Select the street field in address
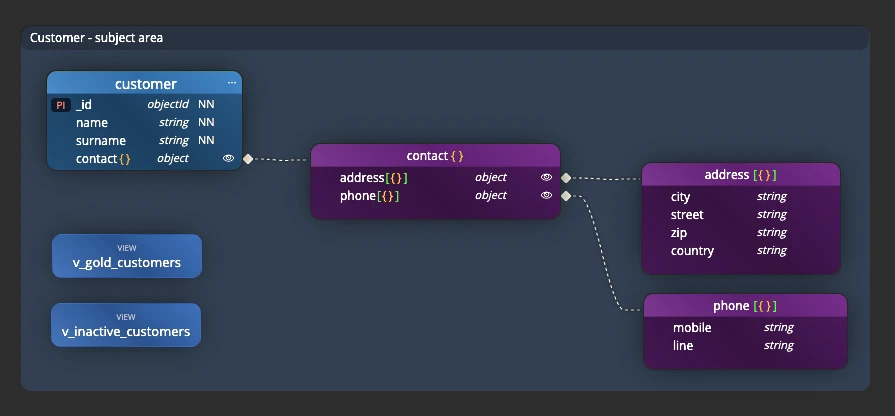The width and height of the screenshot is (895, 416). point(740,215)
